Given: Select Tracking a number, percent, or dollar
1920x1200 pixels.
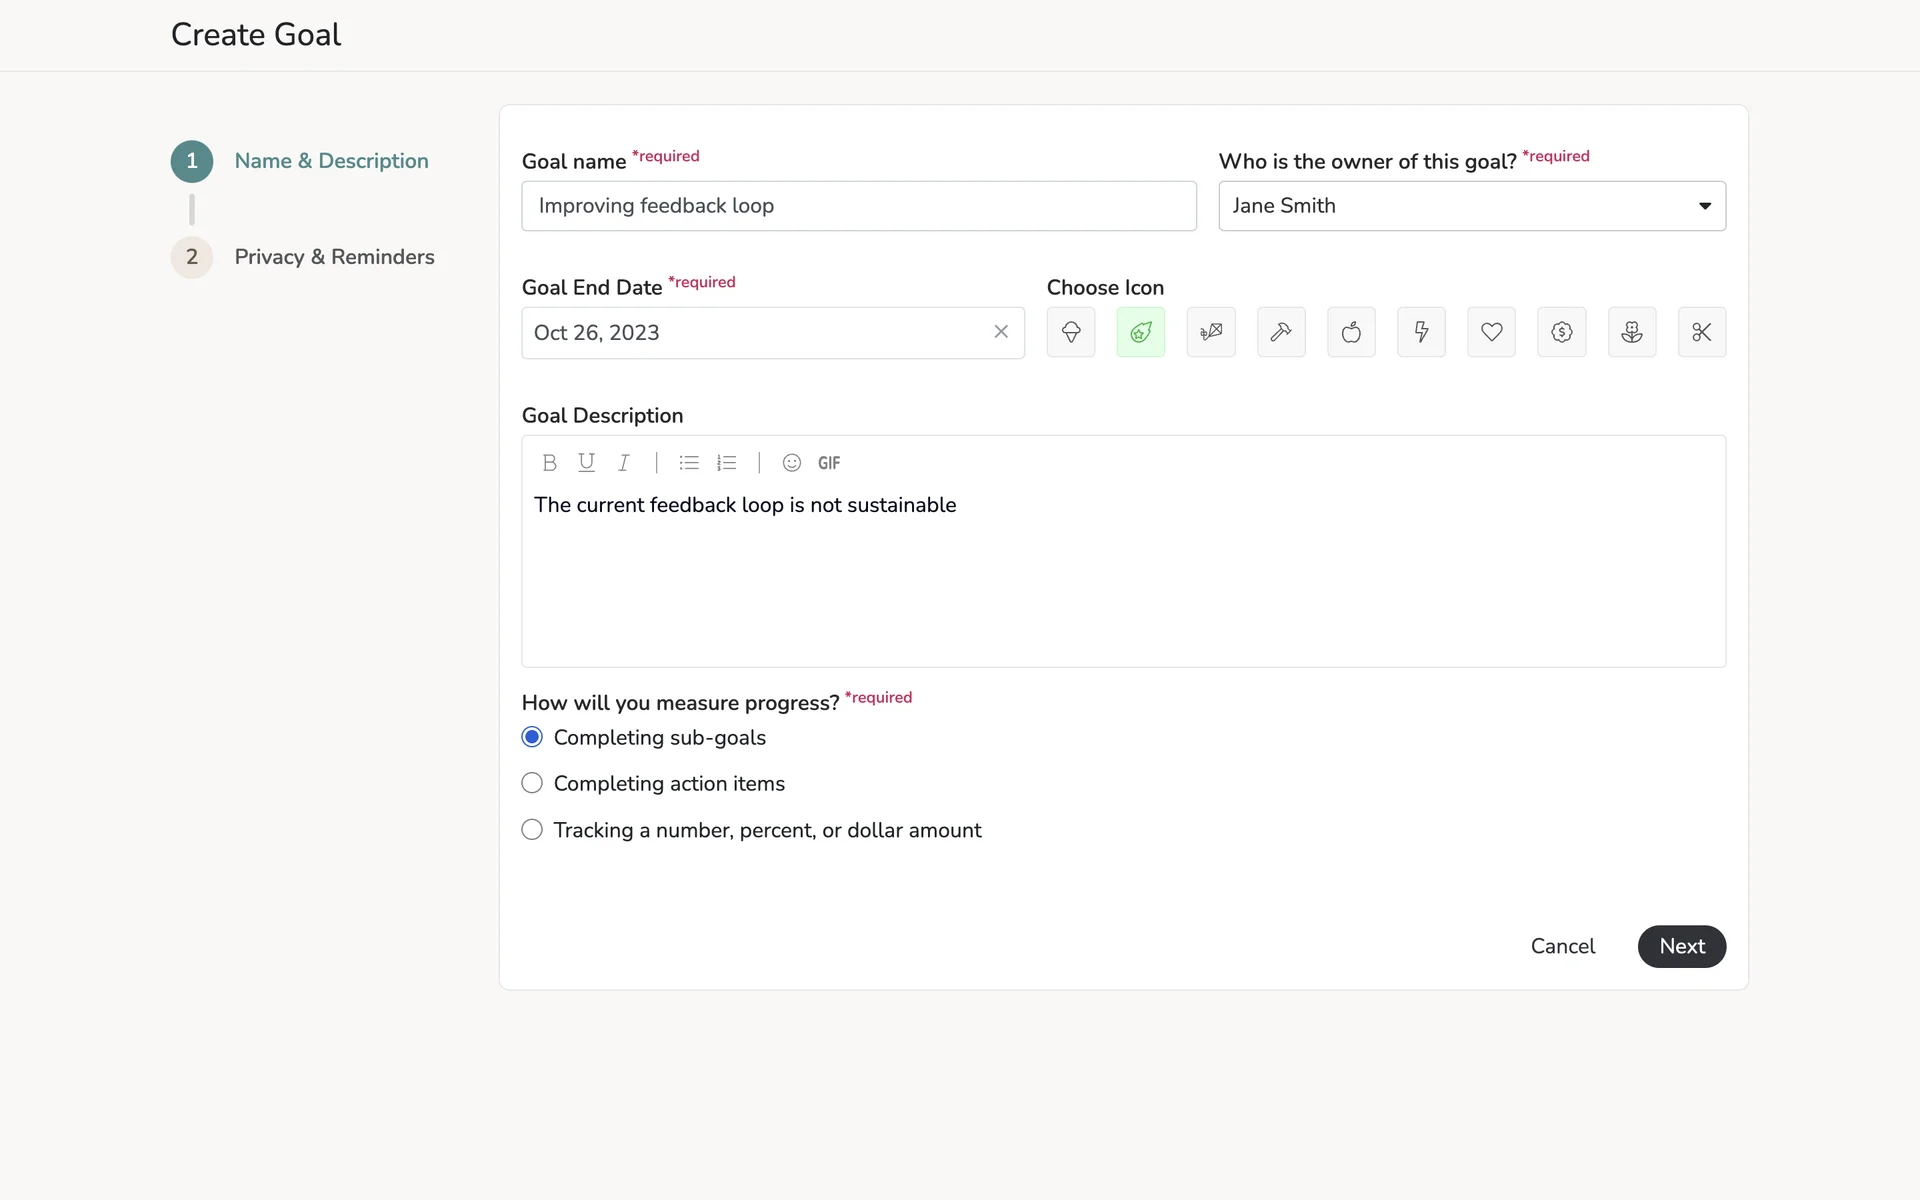Looking at the screenshot, I should [x=532, y=830].
